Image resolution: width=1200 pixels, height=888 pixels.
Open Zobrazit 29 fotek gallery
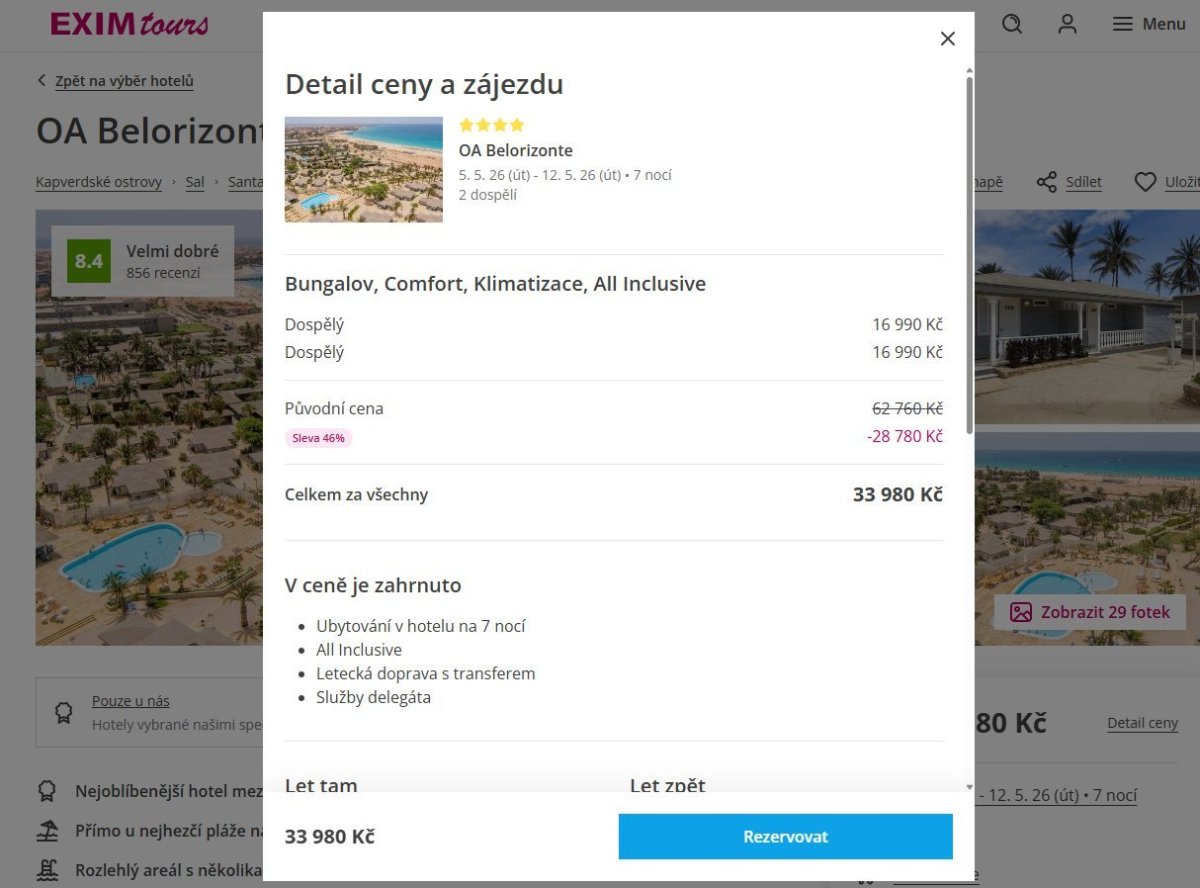[x=1090, y=612]
